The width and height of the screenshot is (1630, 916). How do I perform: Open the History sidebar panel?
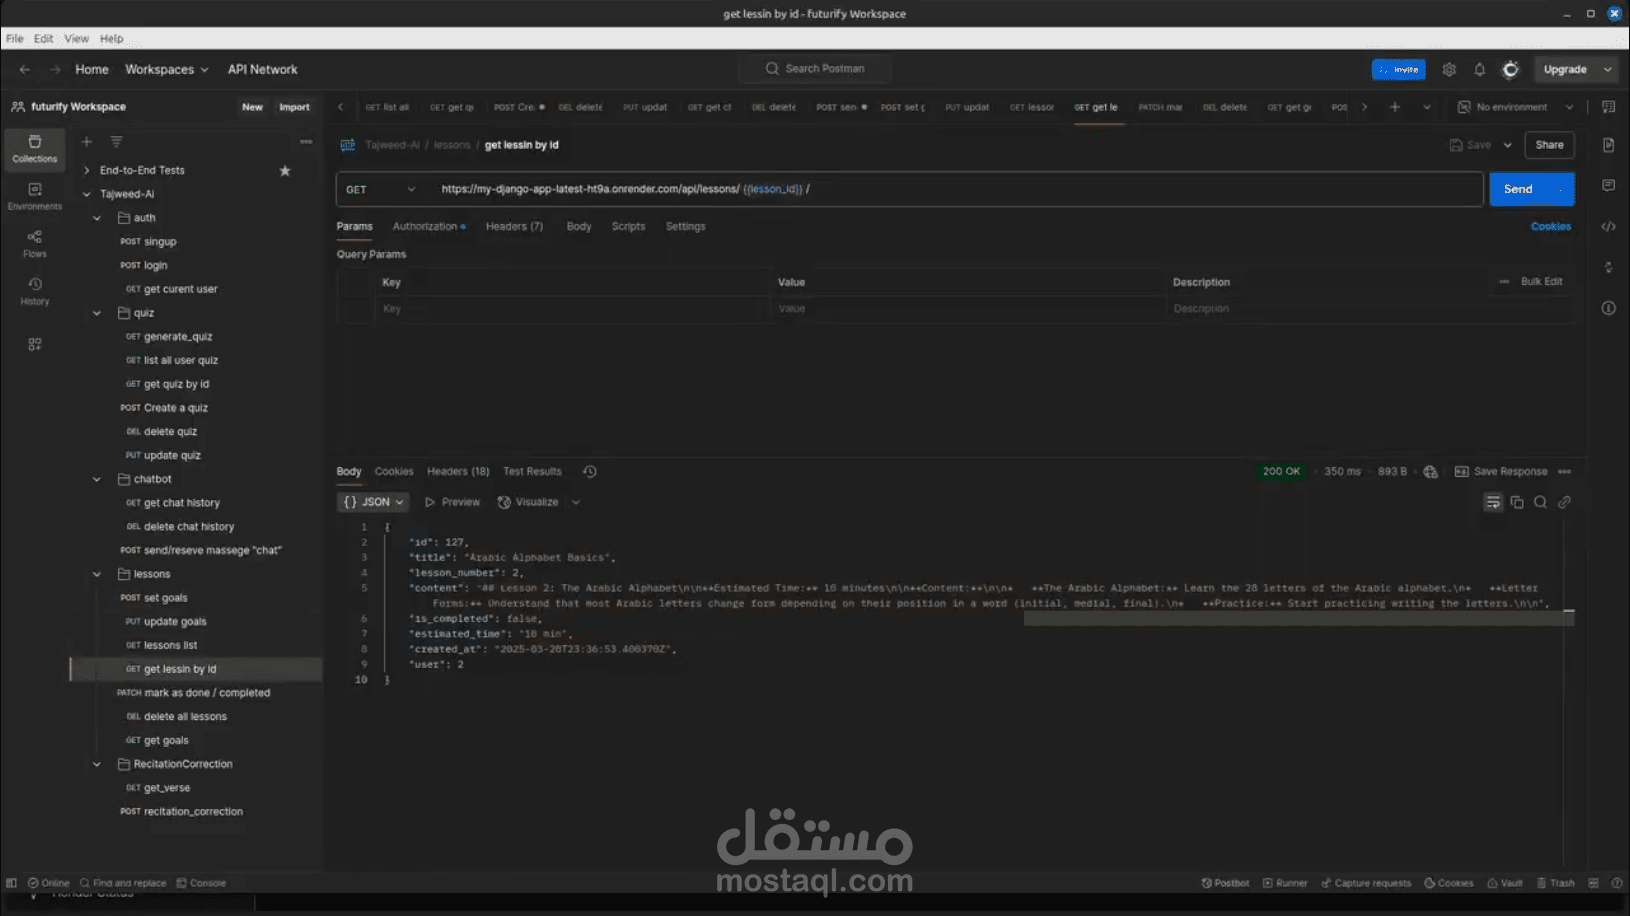[35, 291]
